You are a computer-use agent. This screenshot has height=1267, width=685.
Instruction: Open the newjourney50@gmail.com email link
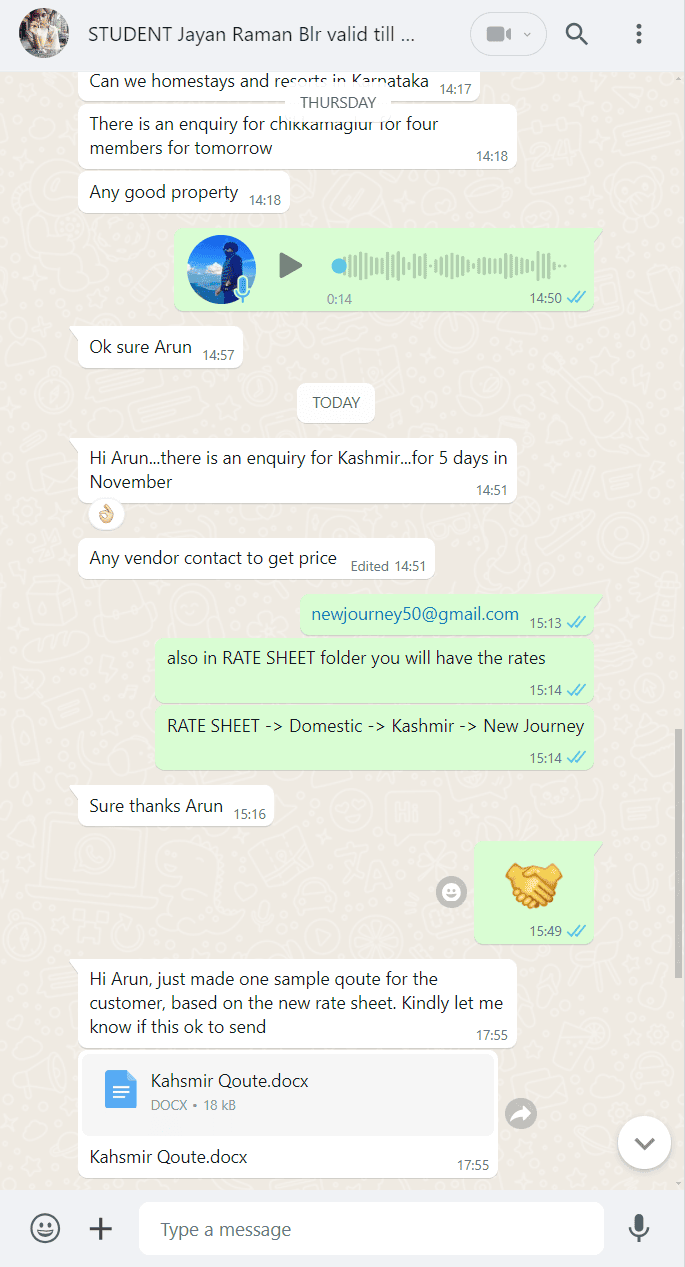point(415,614)
